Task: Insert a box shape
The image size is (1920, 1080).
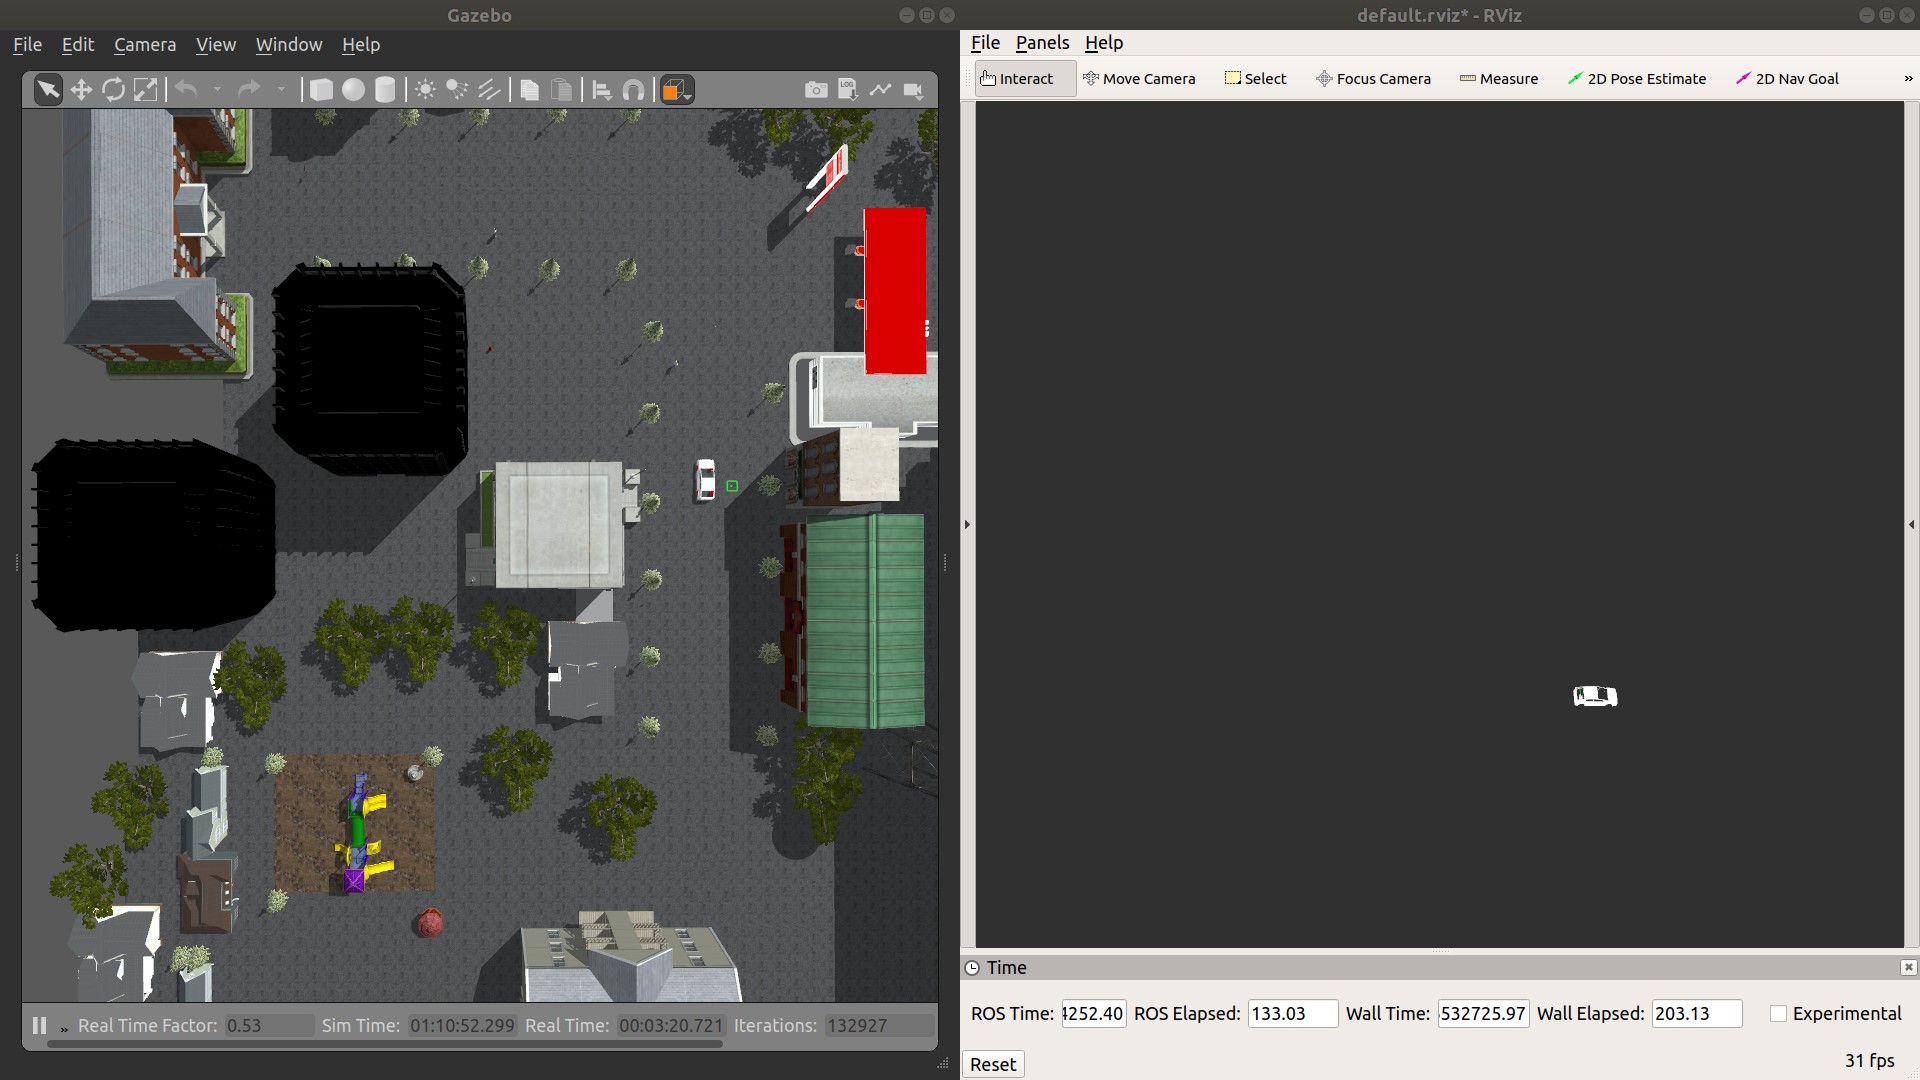Action: coord(321,90)
